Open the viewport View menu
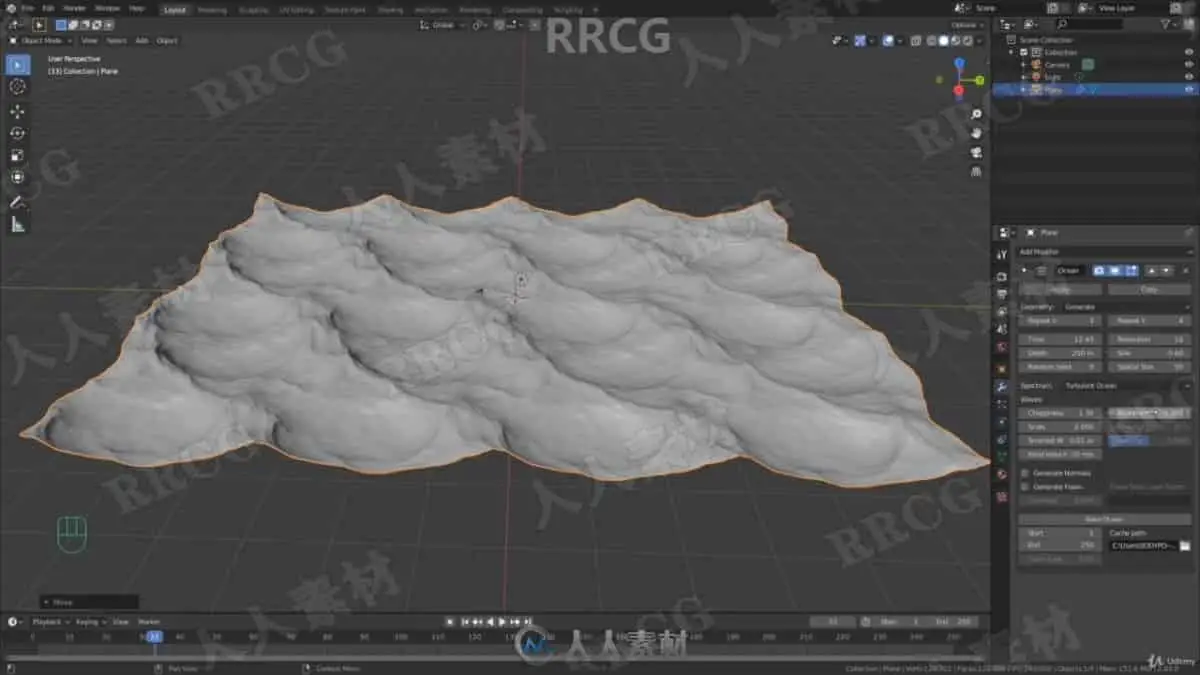This screenshot has height=675, width=1200. (89, 41)
